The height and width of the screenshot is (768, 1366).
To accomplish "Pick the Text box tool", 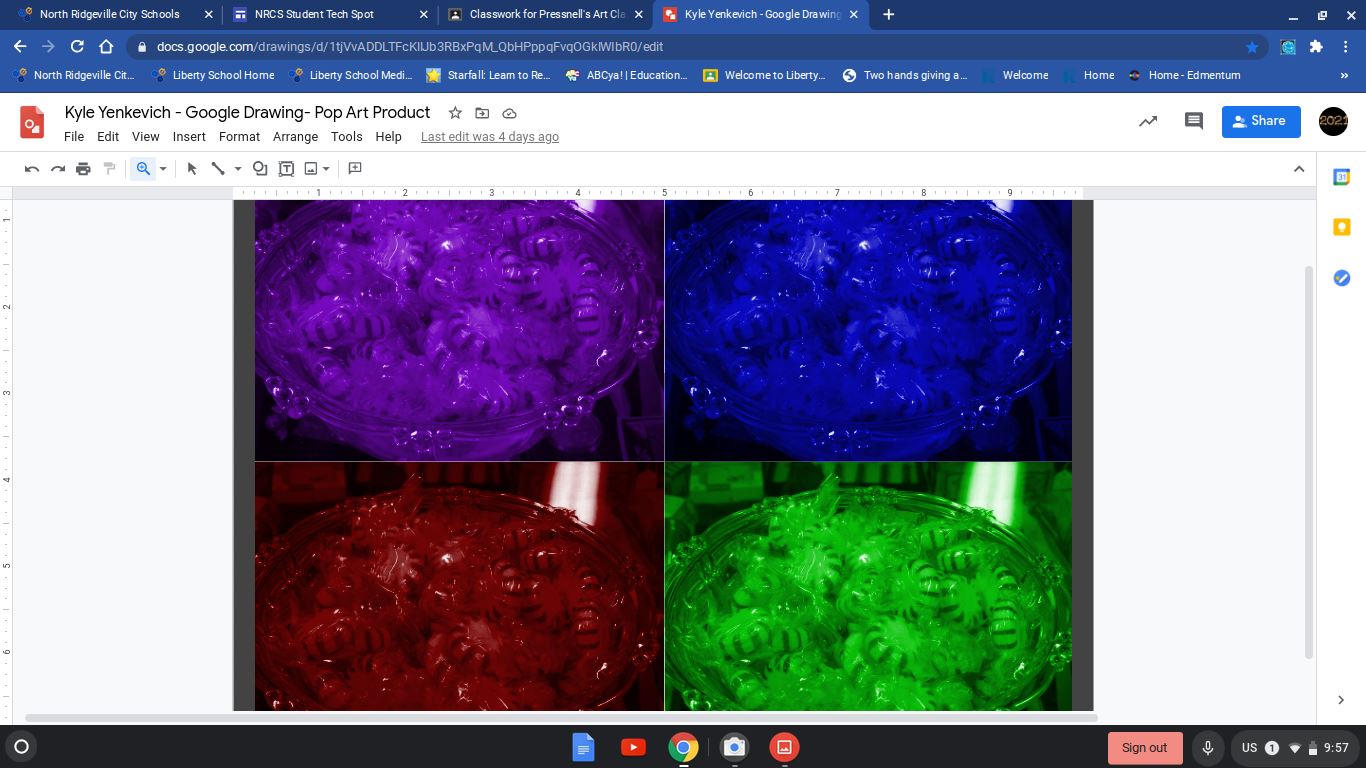I will pyautogui.click(x=286, y=169).
